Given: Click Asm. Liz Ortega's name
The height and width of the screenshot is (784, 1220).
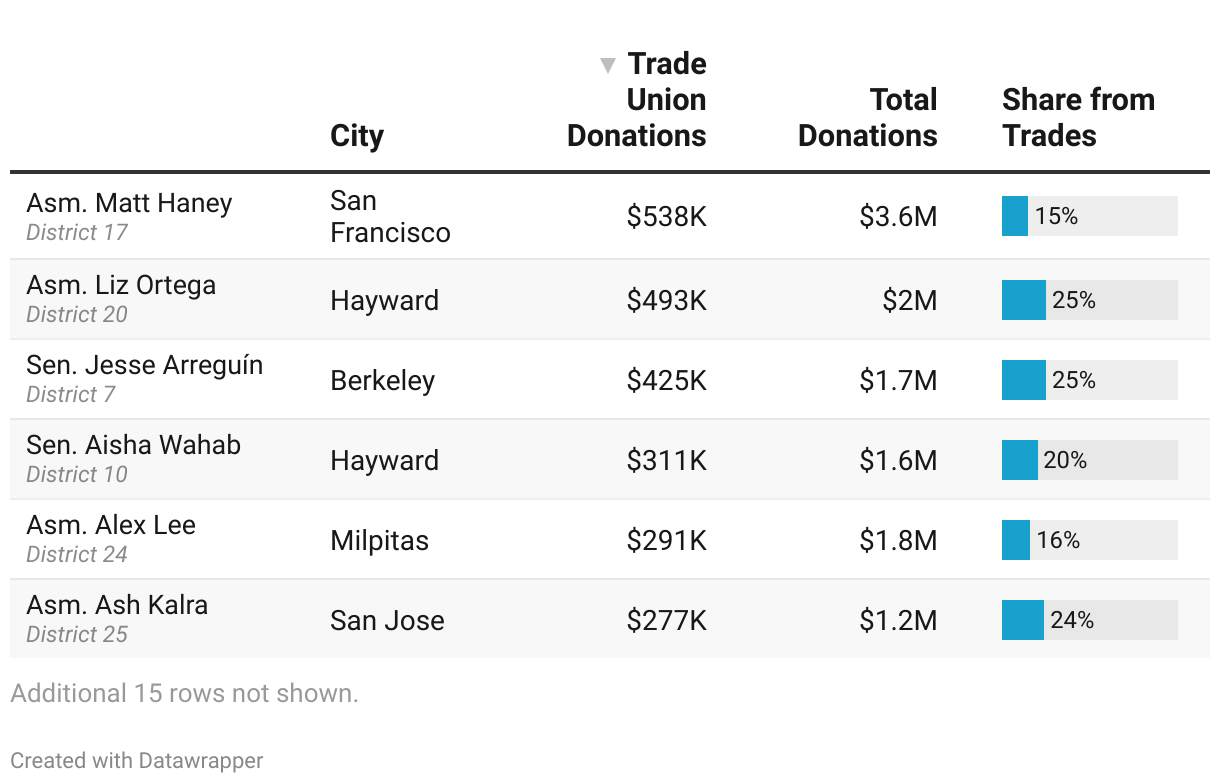Looking at the screenshot, I should (121, 285).
